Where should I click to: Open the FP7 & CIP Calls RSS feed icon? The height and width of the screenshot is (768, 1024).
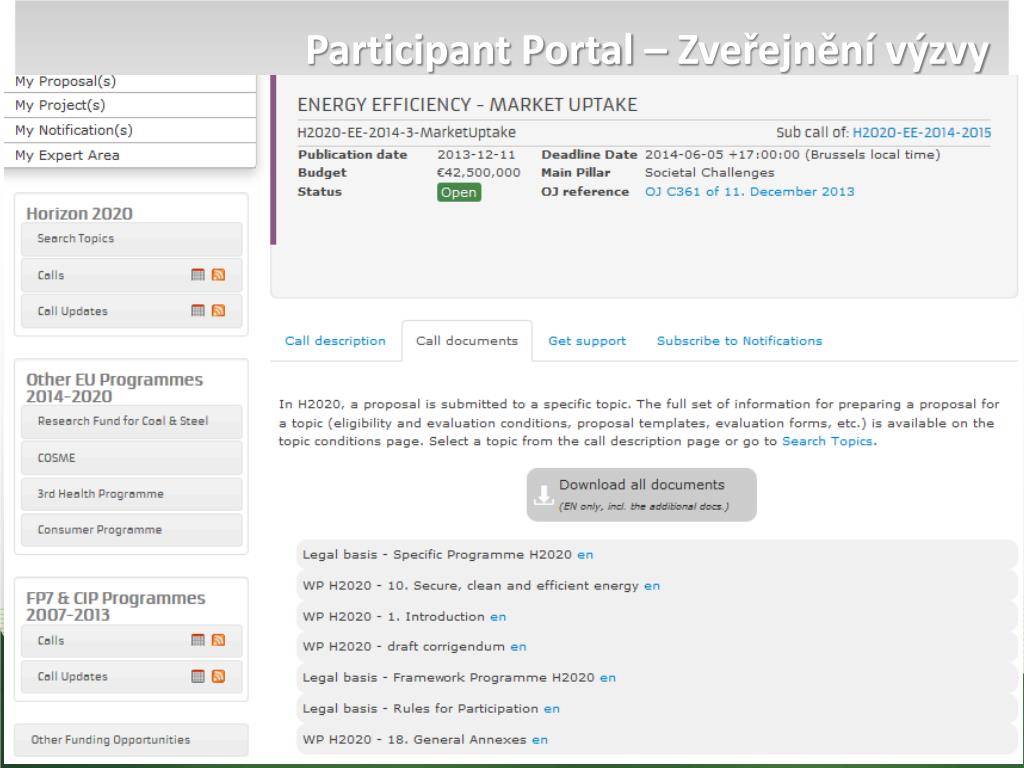(x=219, y=640)
